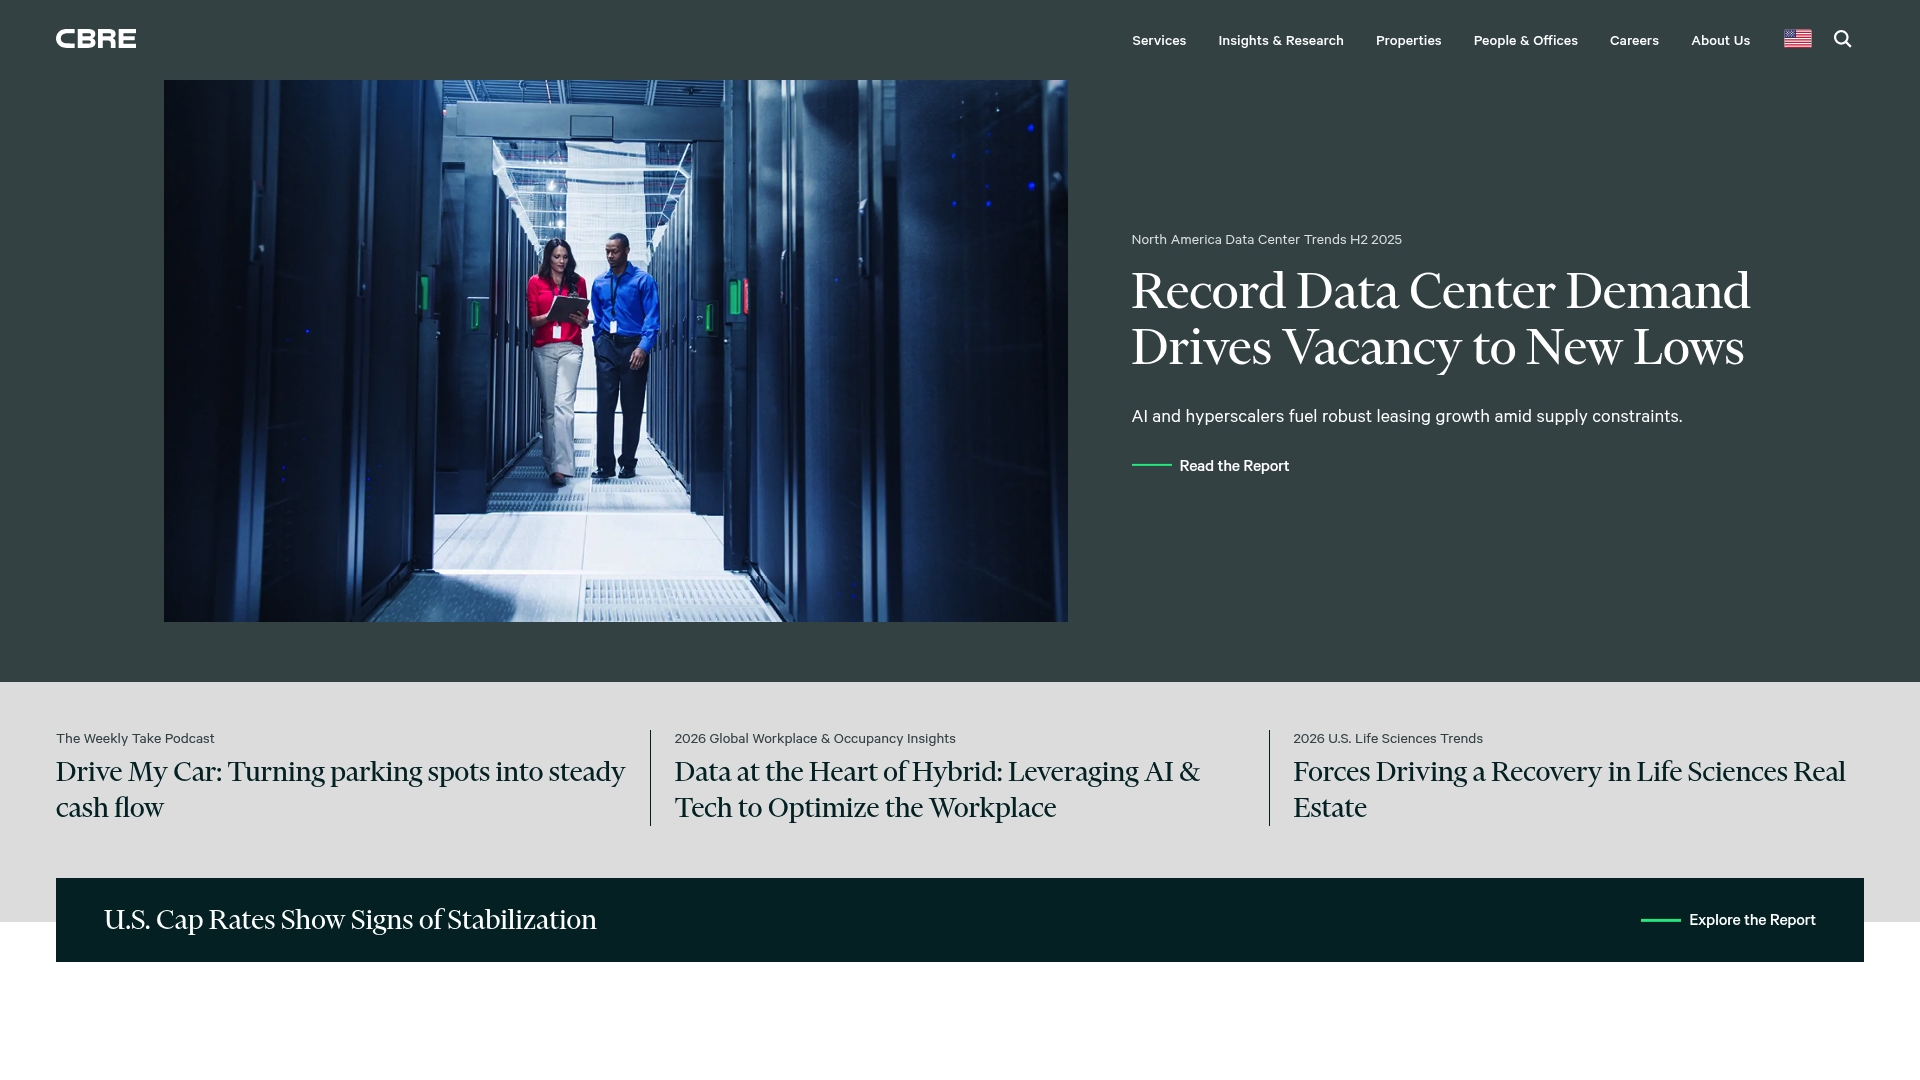Open the About Us menu
Screen dimensions: 1920x1080
click(x=1720, y=41)
